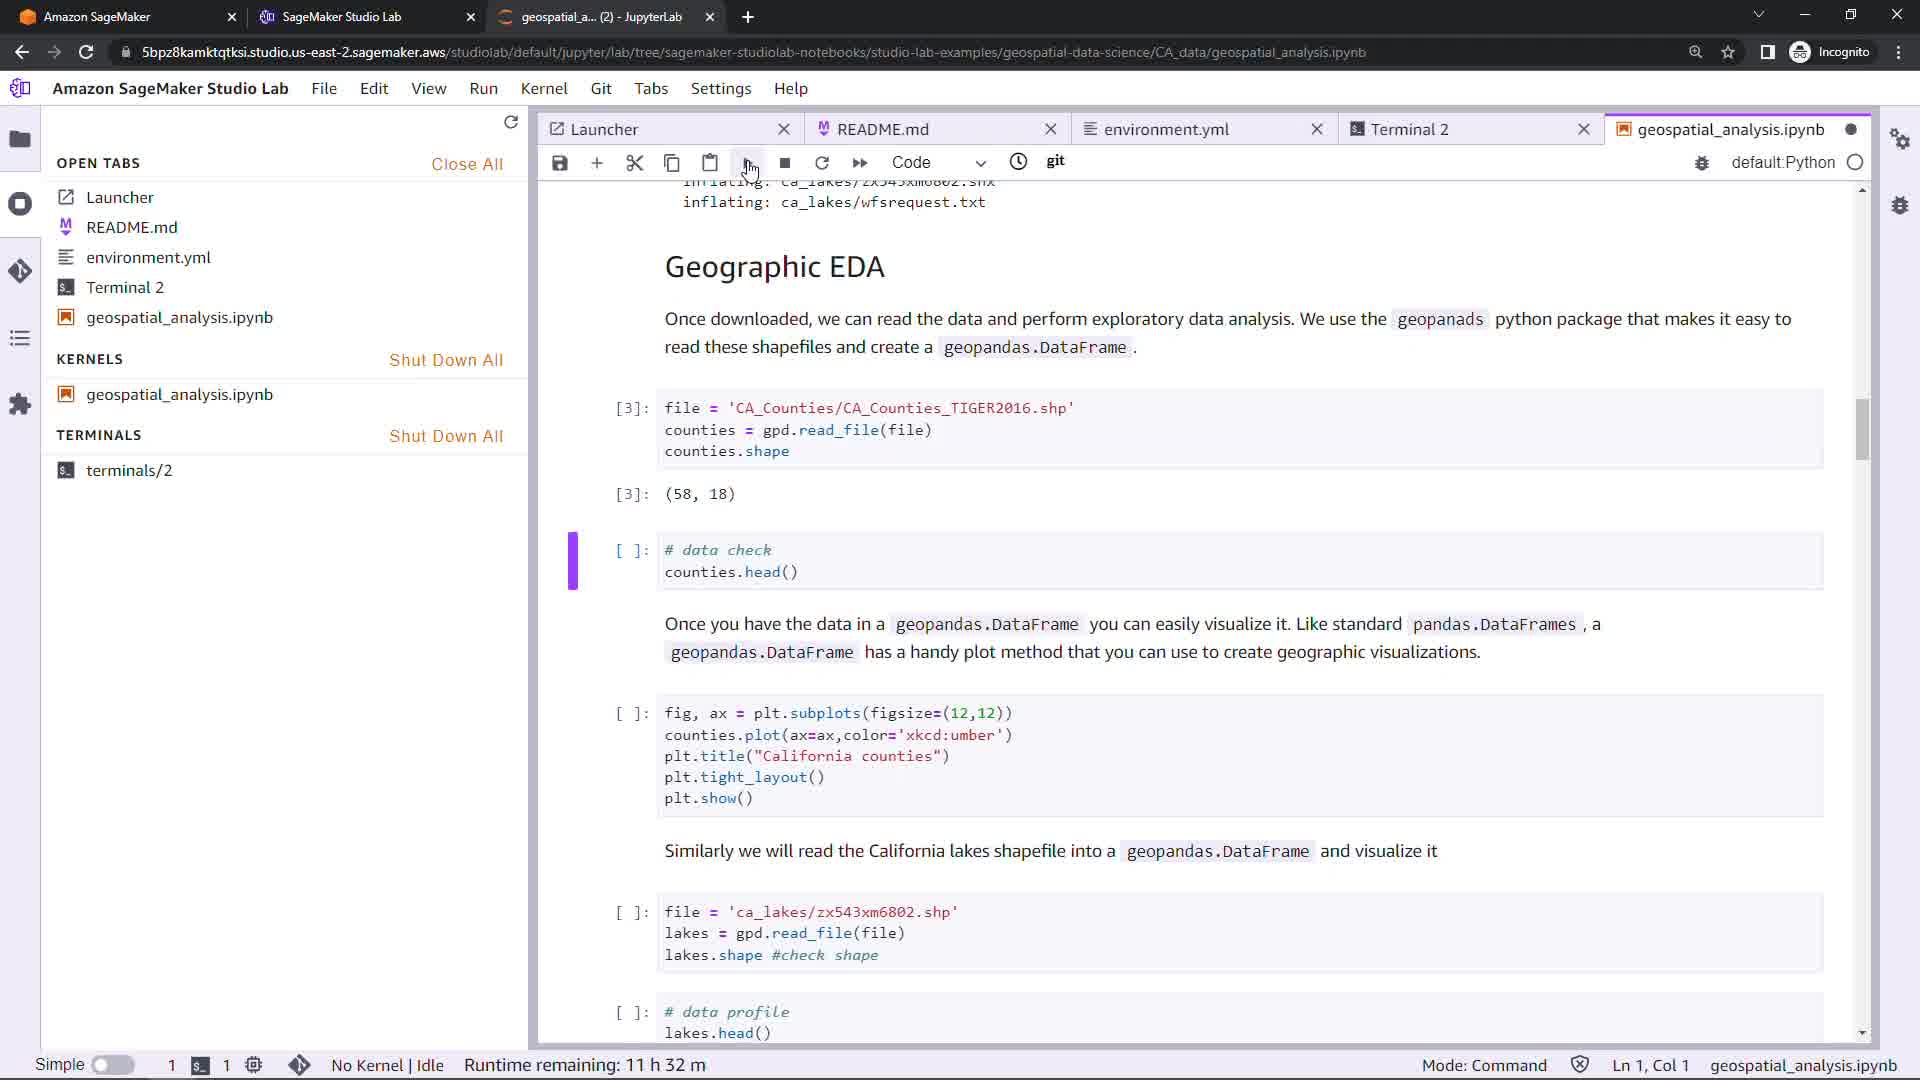This screenshot has width=1920, height=1080.
Task: Open the Extension Manager puzzle icon
Action: pyautogui.click(x=20, y=404)
